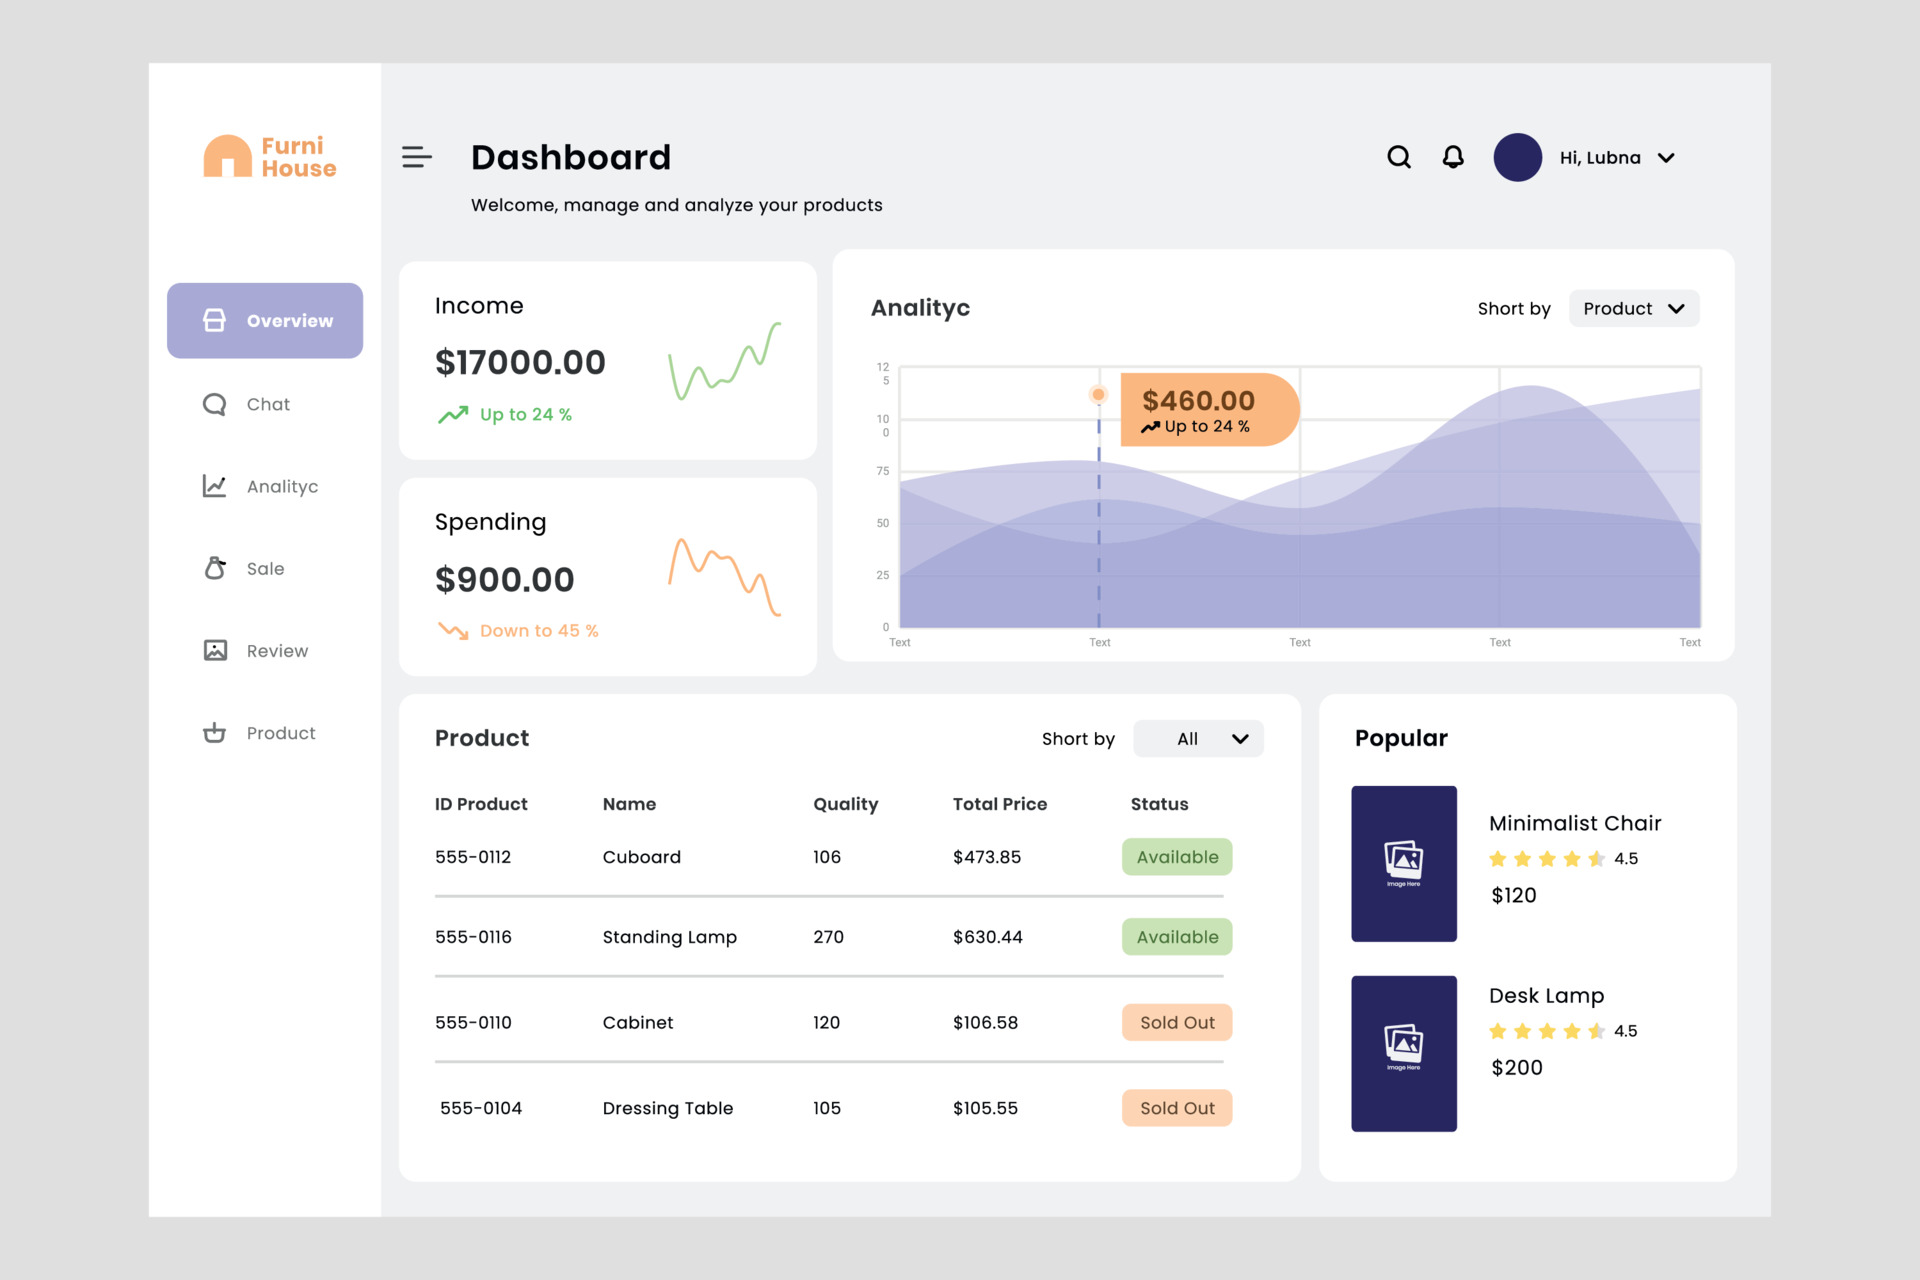The image size is (1920, 1280).
Task: Open the Review image icon
Action: pos(213,650)
